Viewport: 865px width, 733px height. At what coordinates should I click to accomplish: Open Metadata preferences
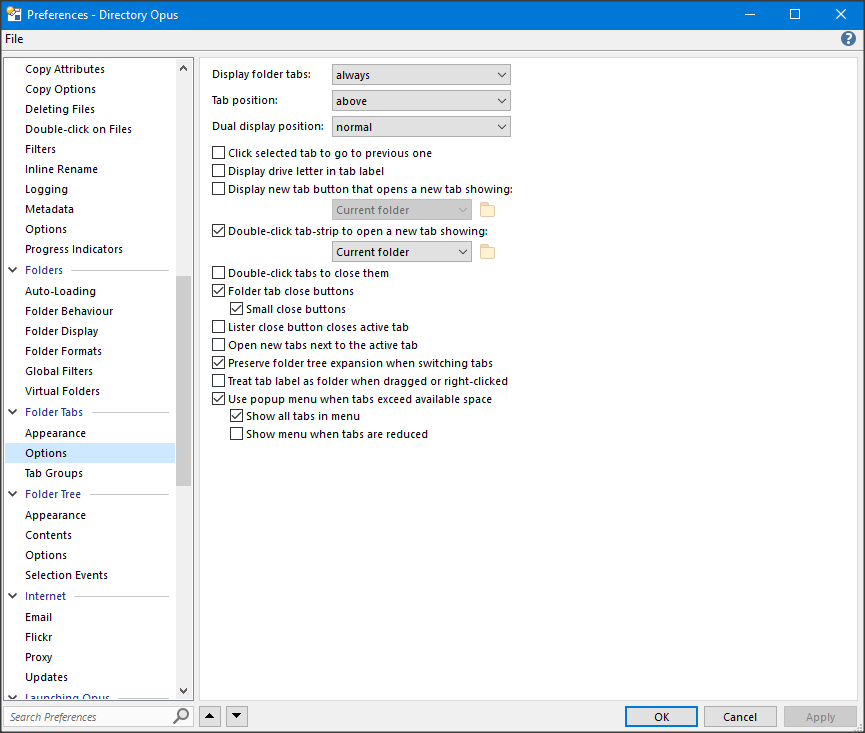coord(49,209)
